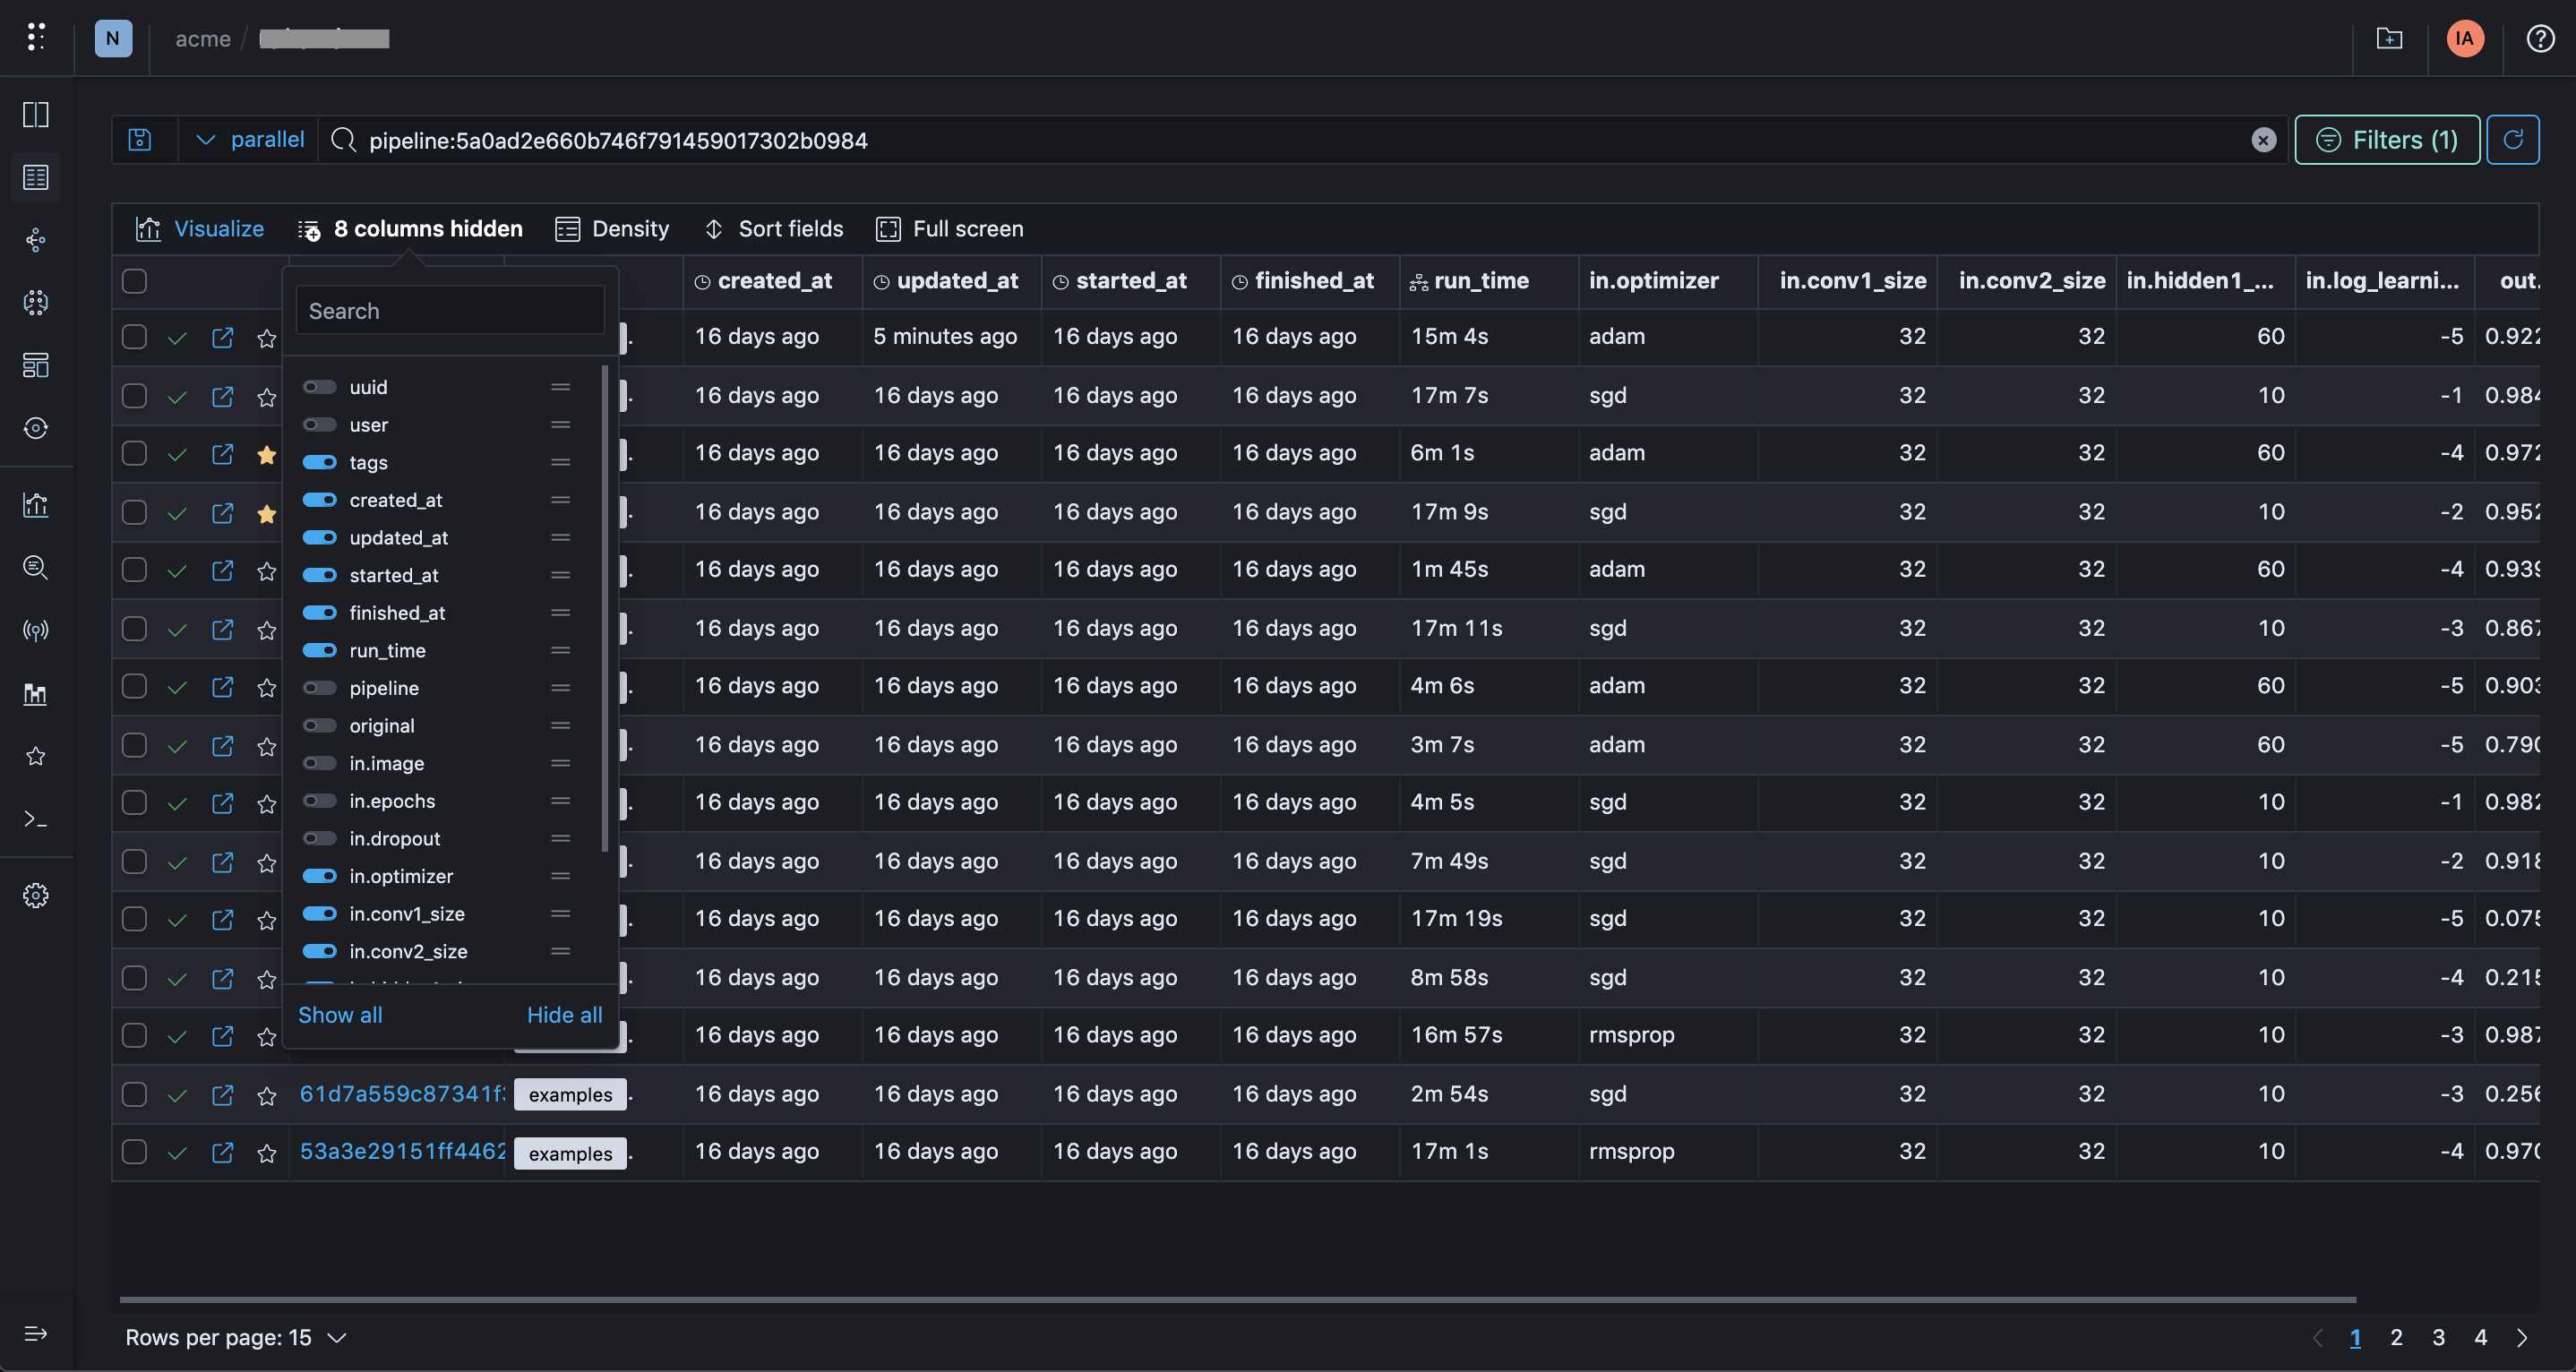Show the in.dropout column
The width and height of the screenshot is (2576, 1372).
[320, 838]
